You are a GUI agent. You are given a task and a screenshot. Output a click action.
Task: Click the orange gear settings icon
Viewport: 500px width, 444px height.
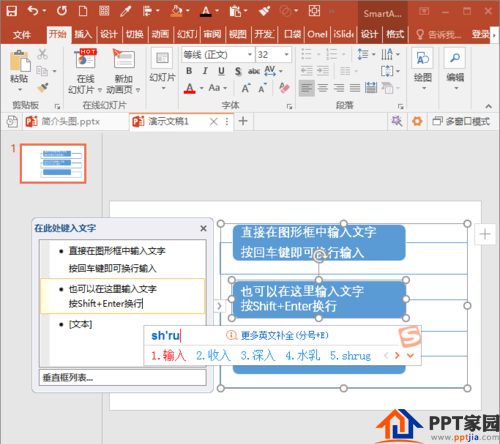coord(417,121)
